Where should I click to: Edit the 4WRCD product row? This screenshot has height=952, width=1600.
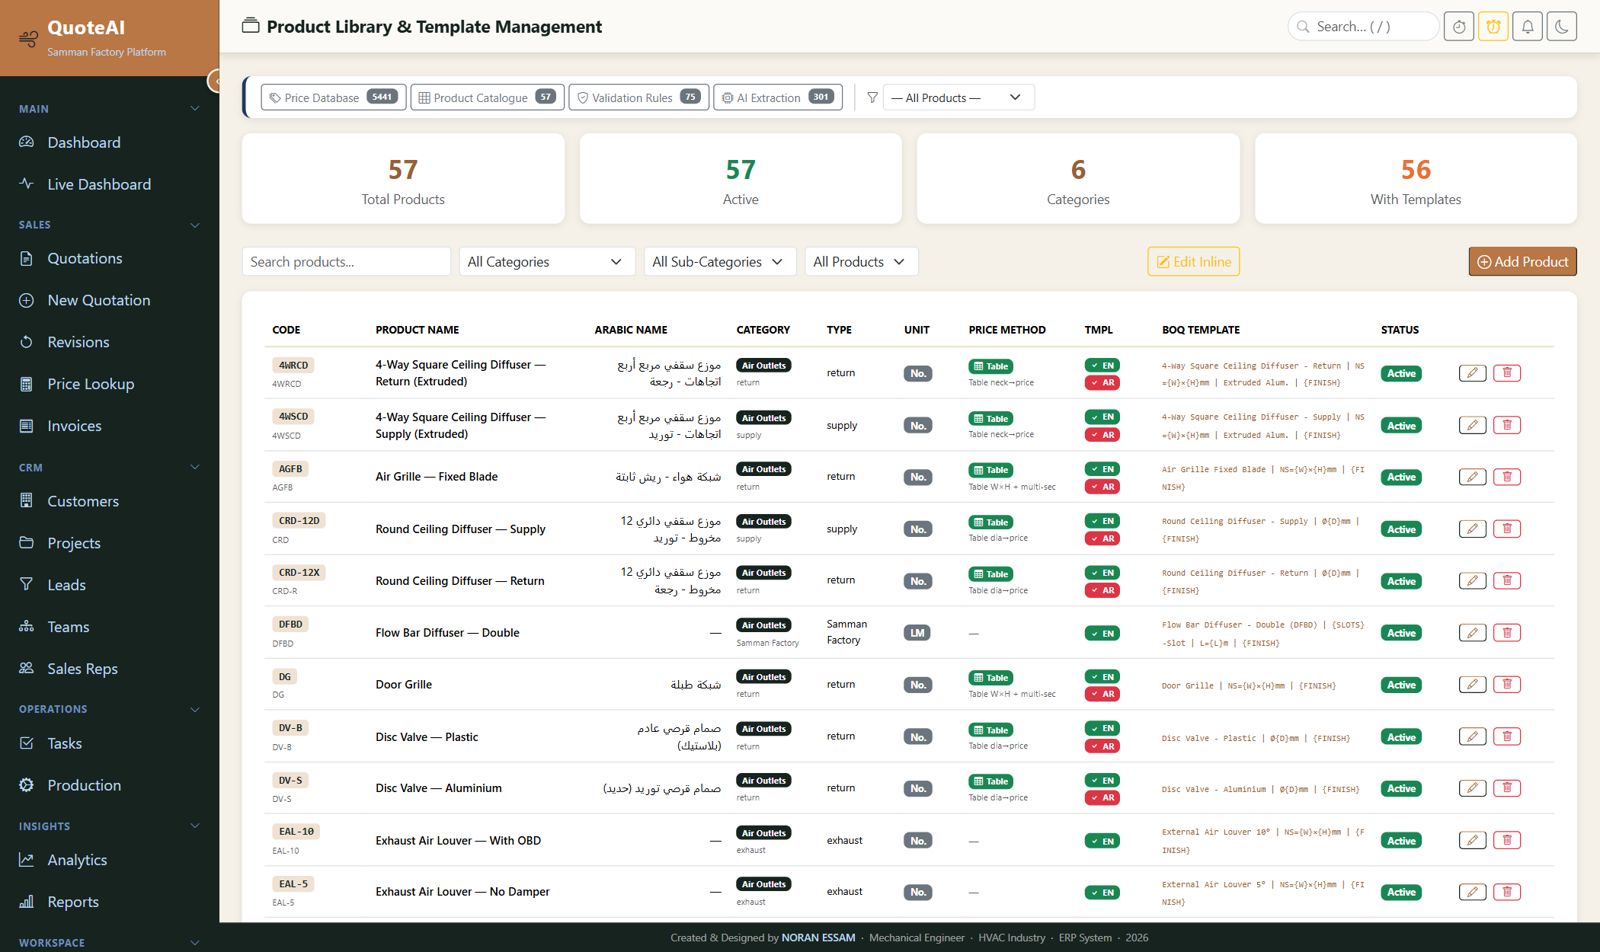tap(1472, 373)
